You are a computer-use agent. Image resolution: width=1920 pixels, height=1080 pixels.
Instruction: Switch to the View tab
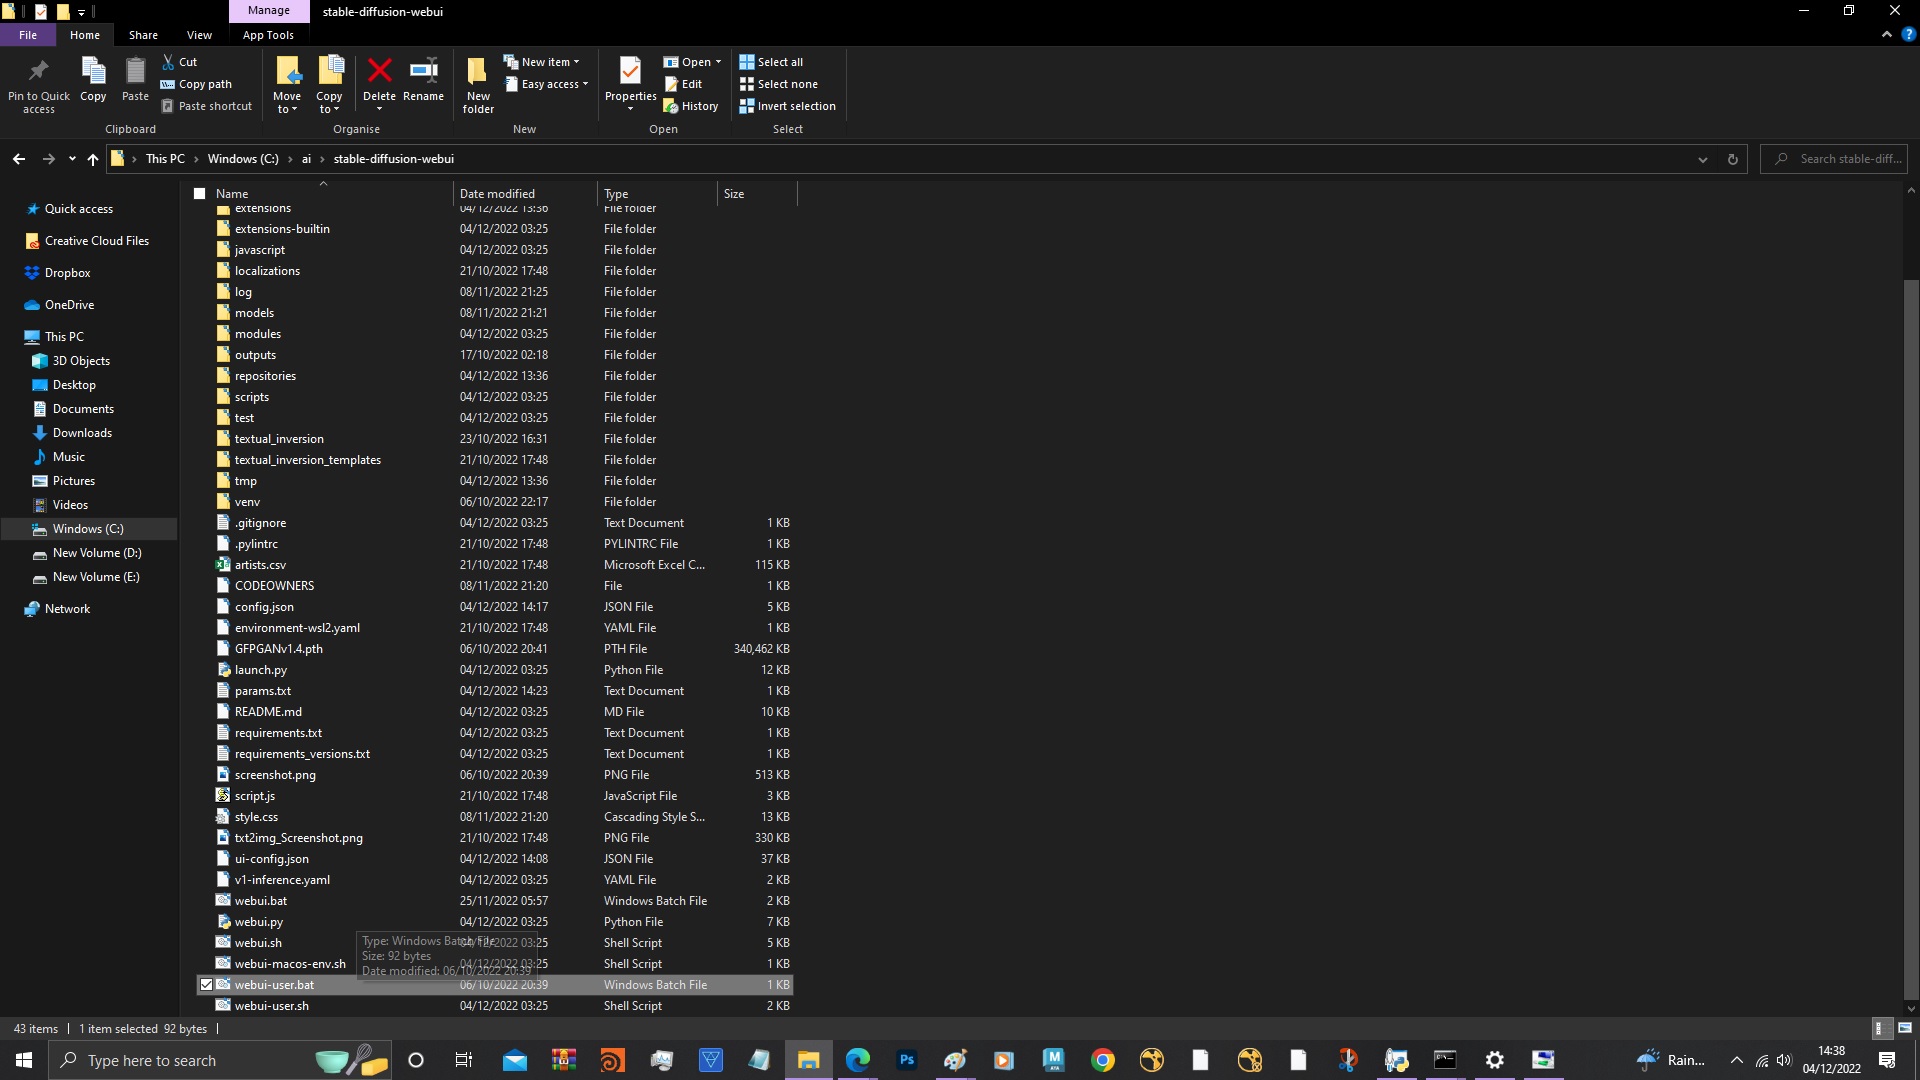[x=199, y=34]
